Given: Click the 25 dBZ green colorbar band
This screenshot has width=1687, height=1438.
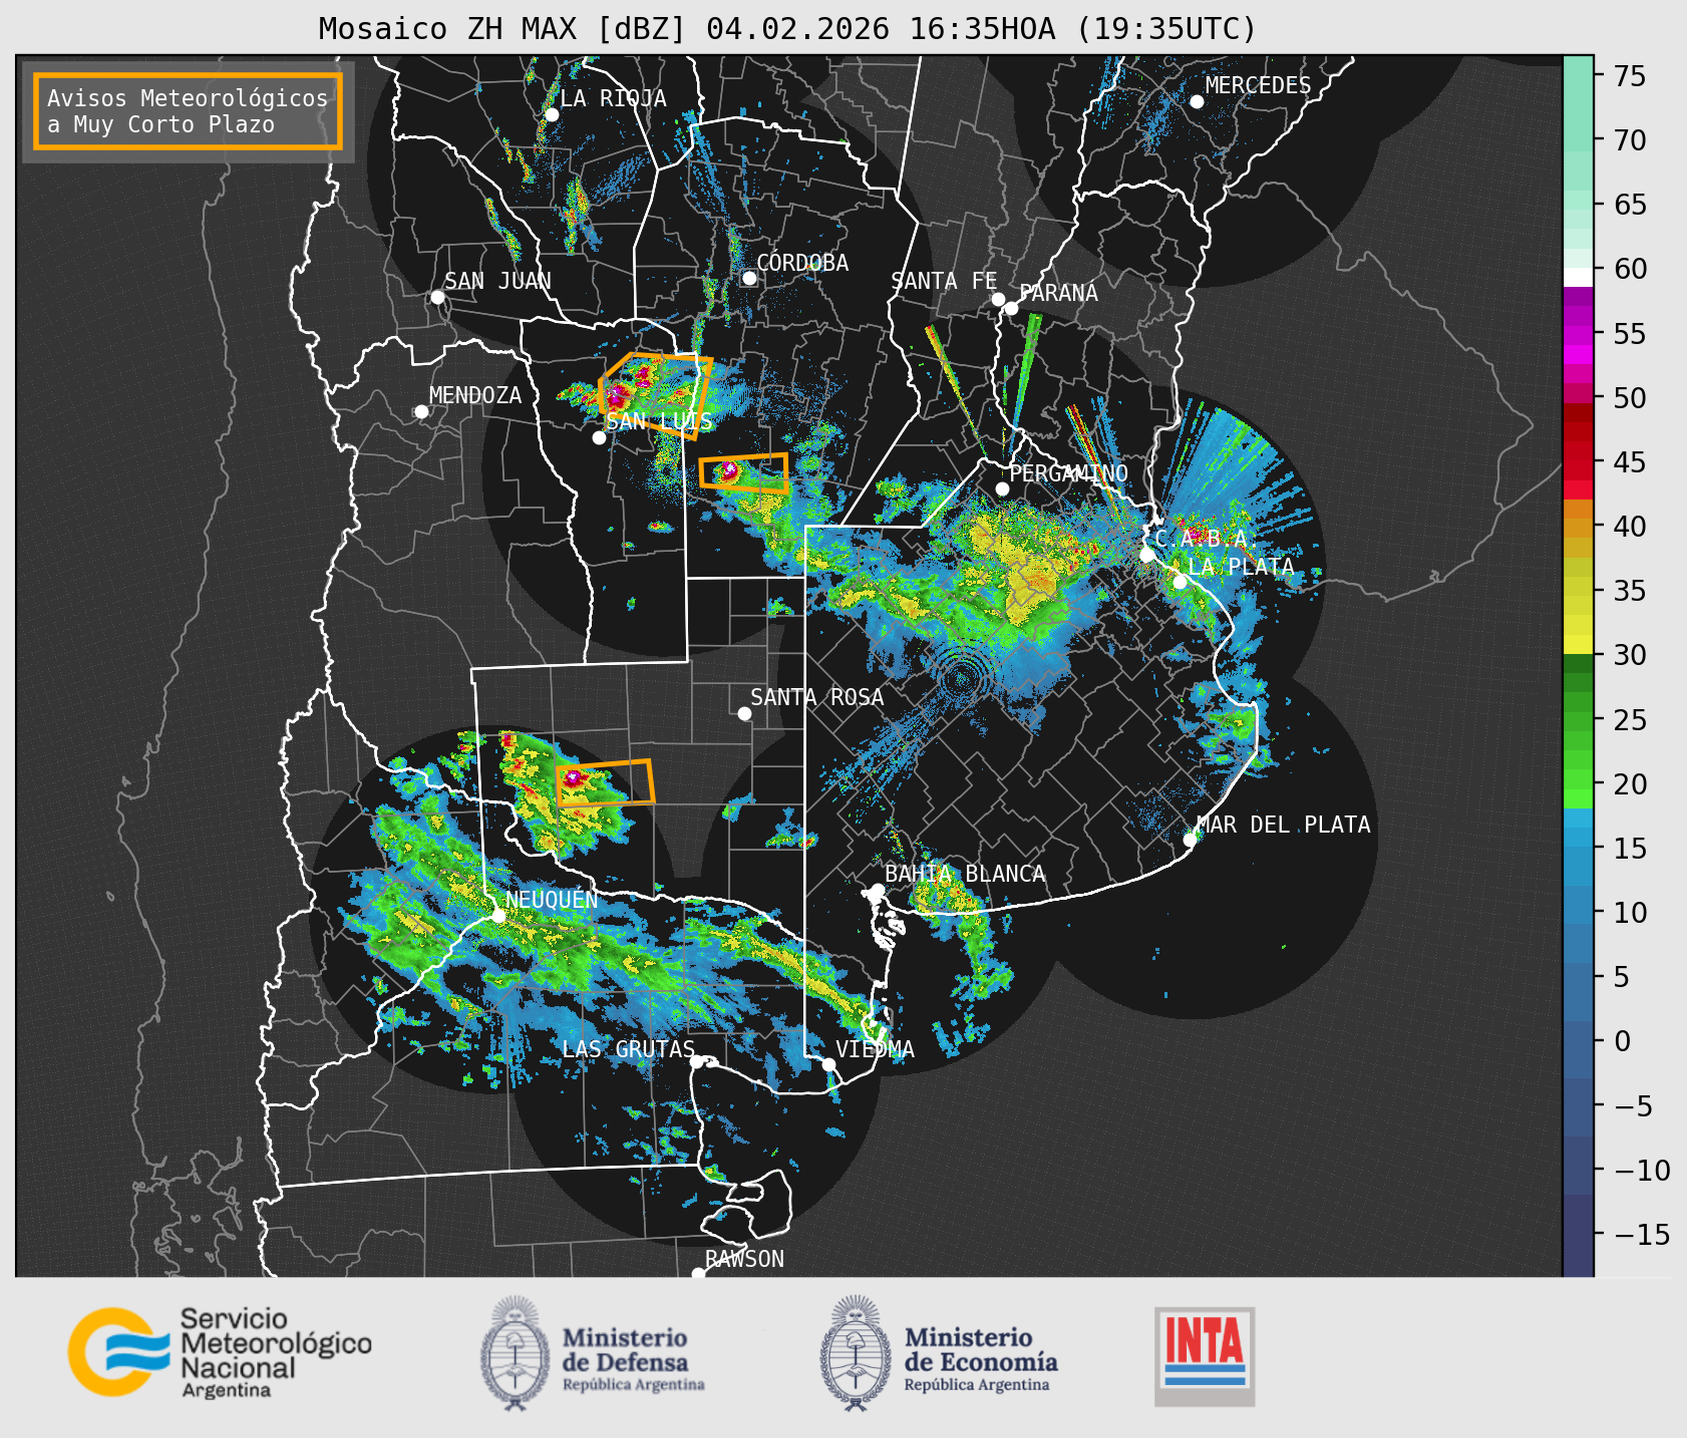Looking at the screenshot, I should point(1578,719).
